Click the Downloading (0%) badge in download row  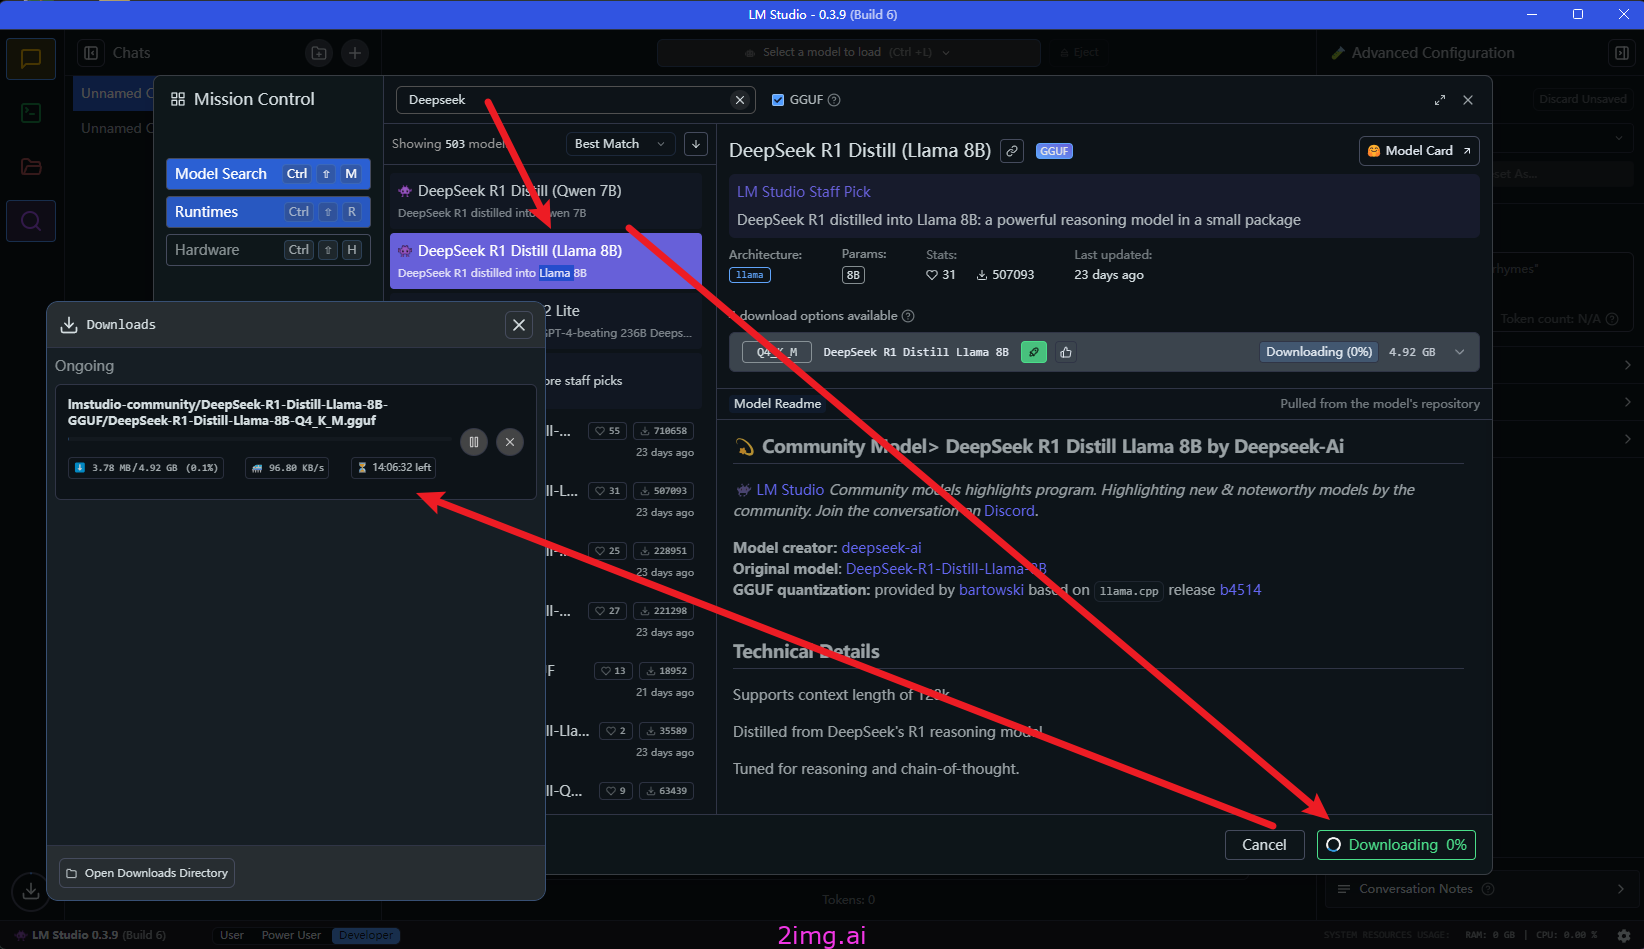[x=1318, y=352]
